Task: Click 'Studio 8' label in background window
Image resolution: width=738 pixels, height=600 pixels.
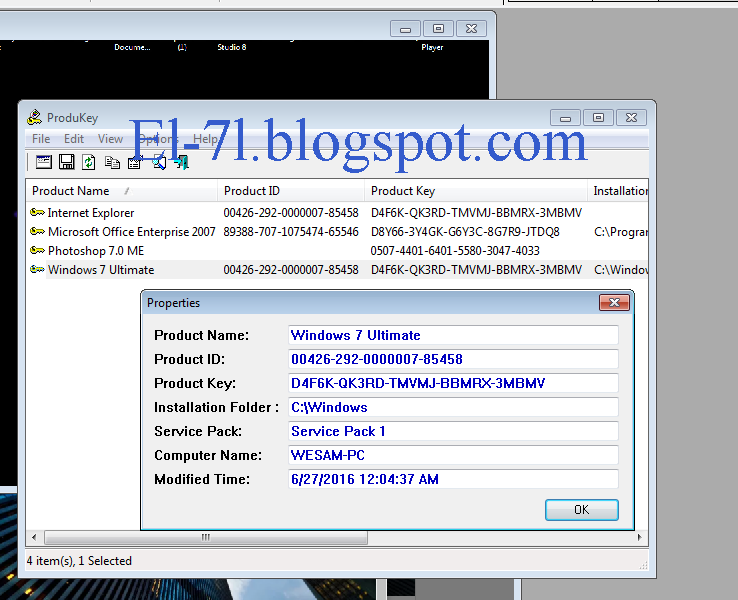Action: [232, 47]
